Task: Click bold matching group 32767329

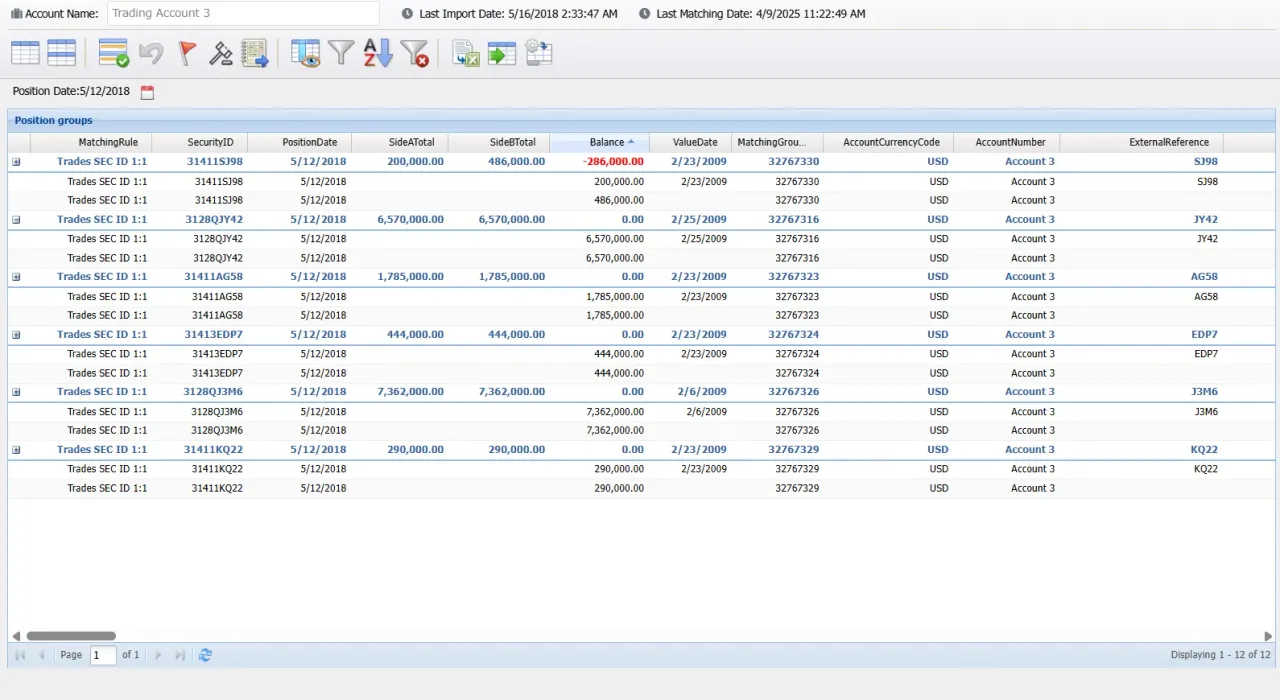Action: [x=794, y=450]
